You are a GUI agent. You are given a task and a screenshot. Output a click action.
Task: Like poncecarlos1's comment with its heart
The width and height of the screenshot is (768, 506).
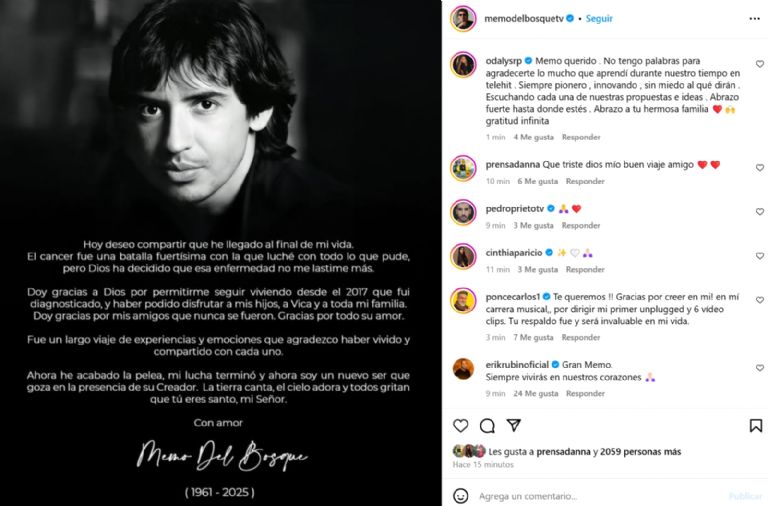pyautogui.click(x=760, y=300)
